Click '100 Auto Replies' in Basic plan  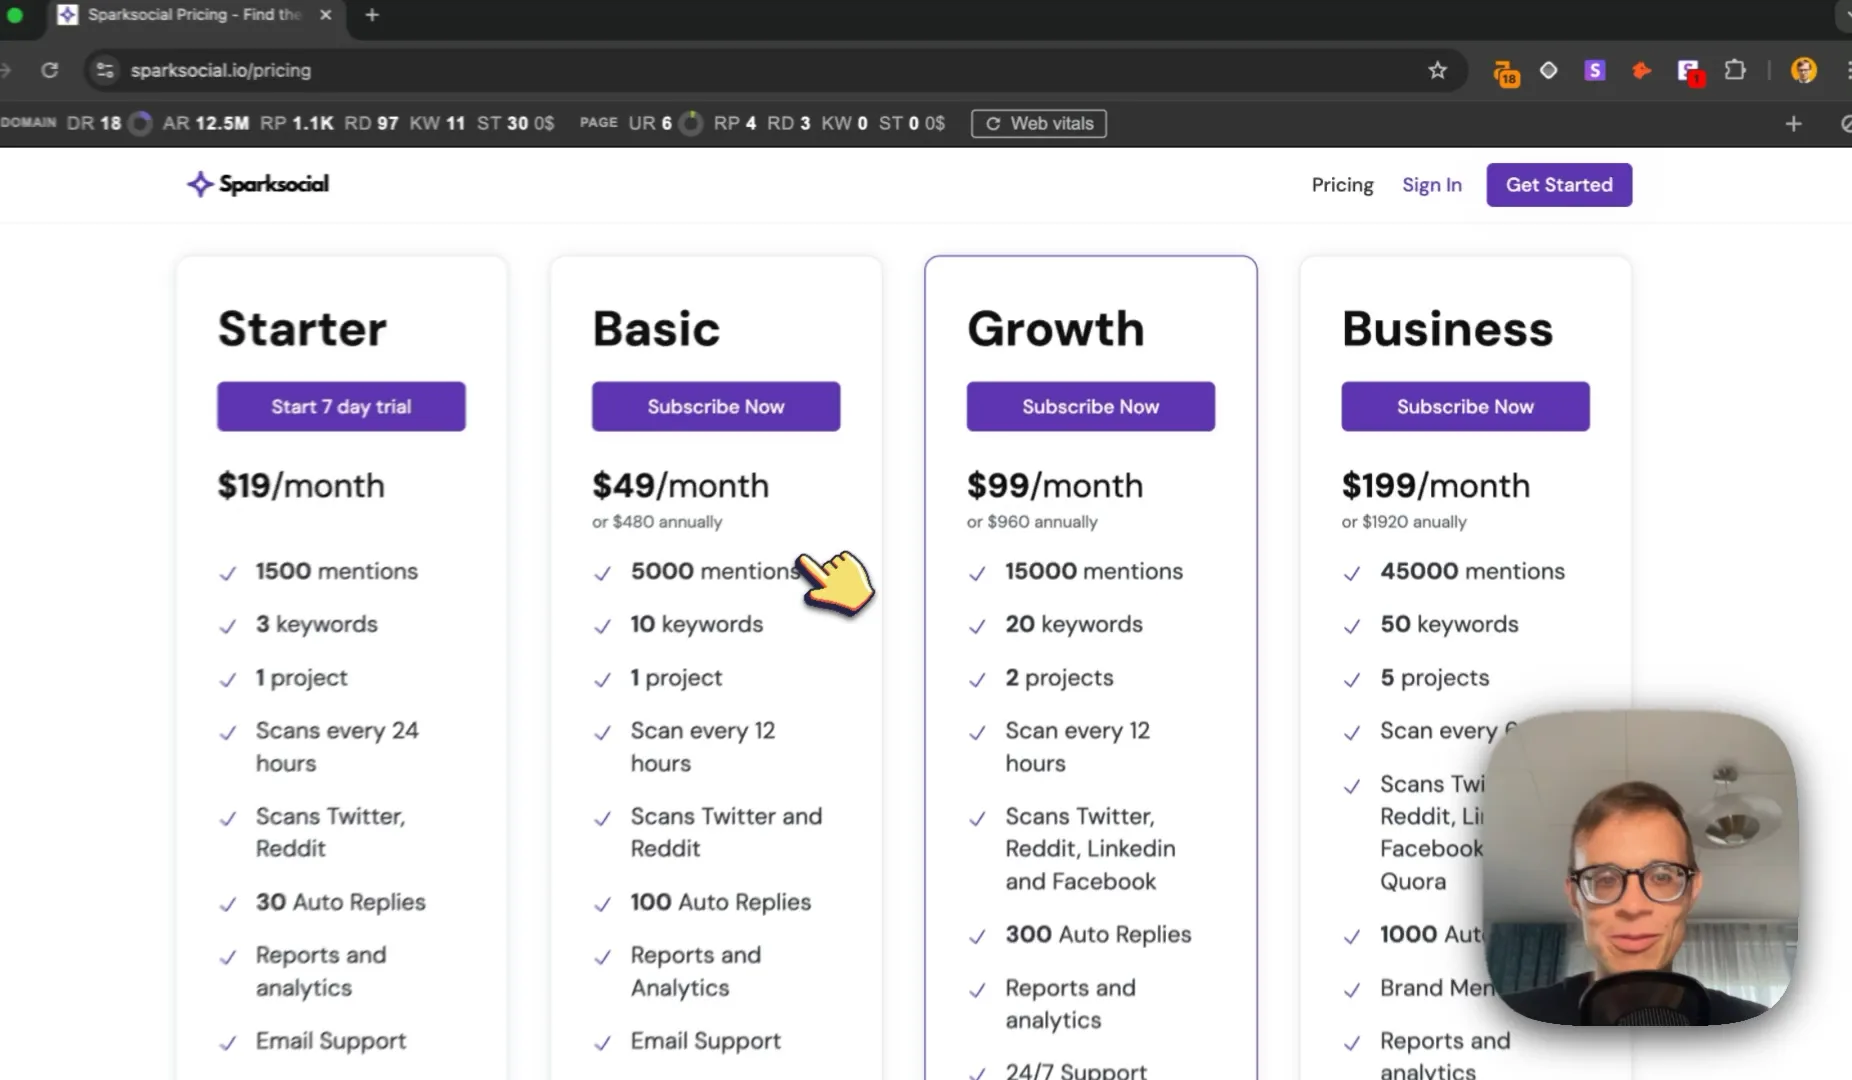pos(720,902)
